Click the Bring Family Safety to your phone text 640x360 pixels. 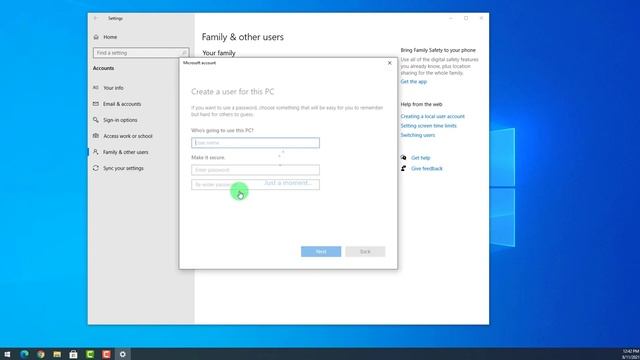[438, 50]
